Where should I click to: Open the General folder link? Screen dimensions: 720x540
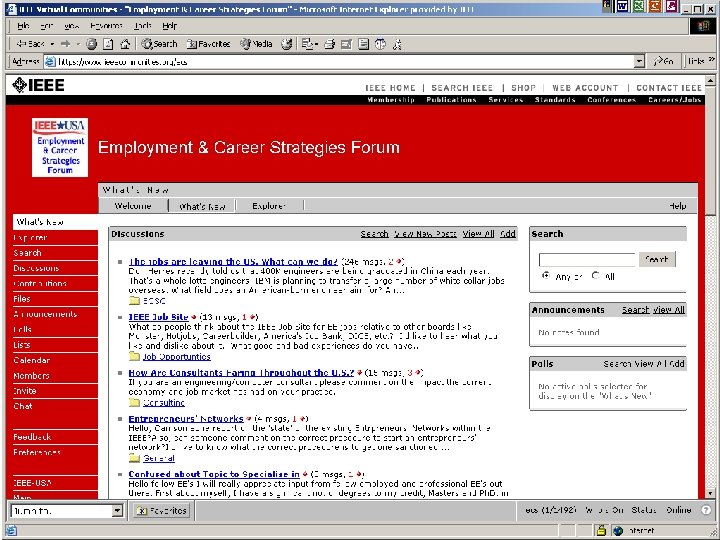coord(159,458)
